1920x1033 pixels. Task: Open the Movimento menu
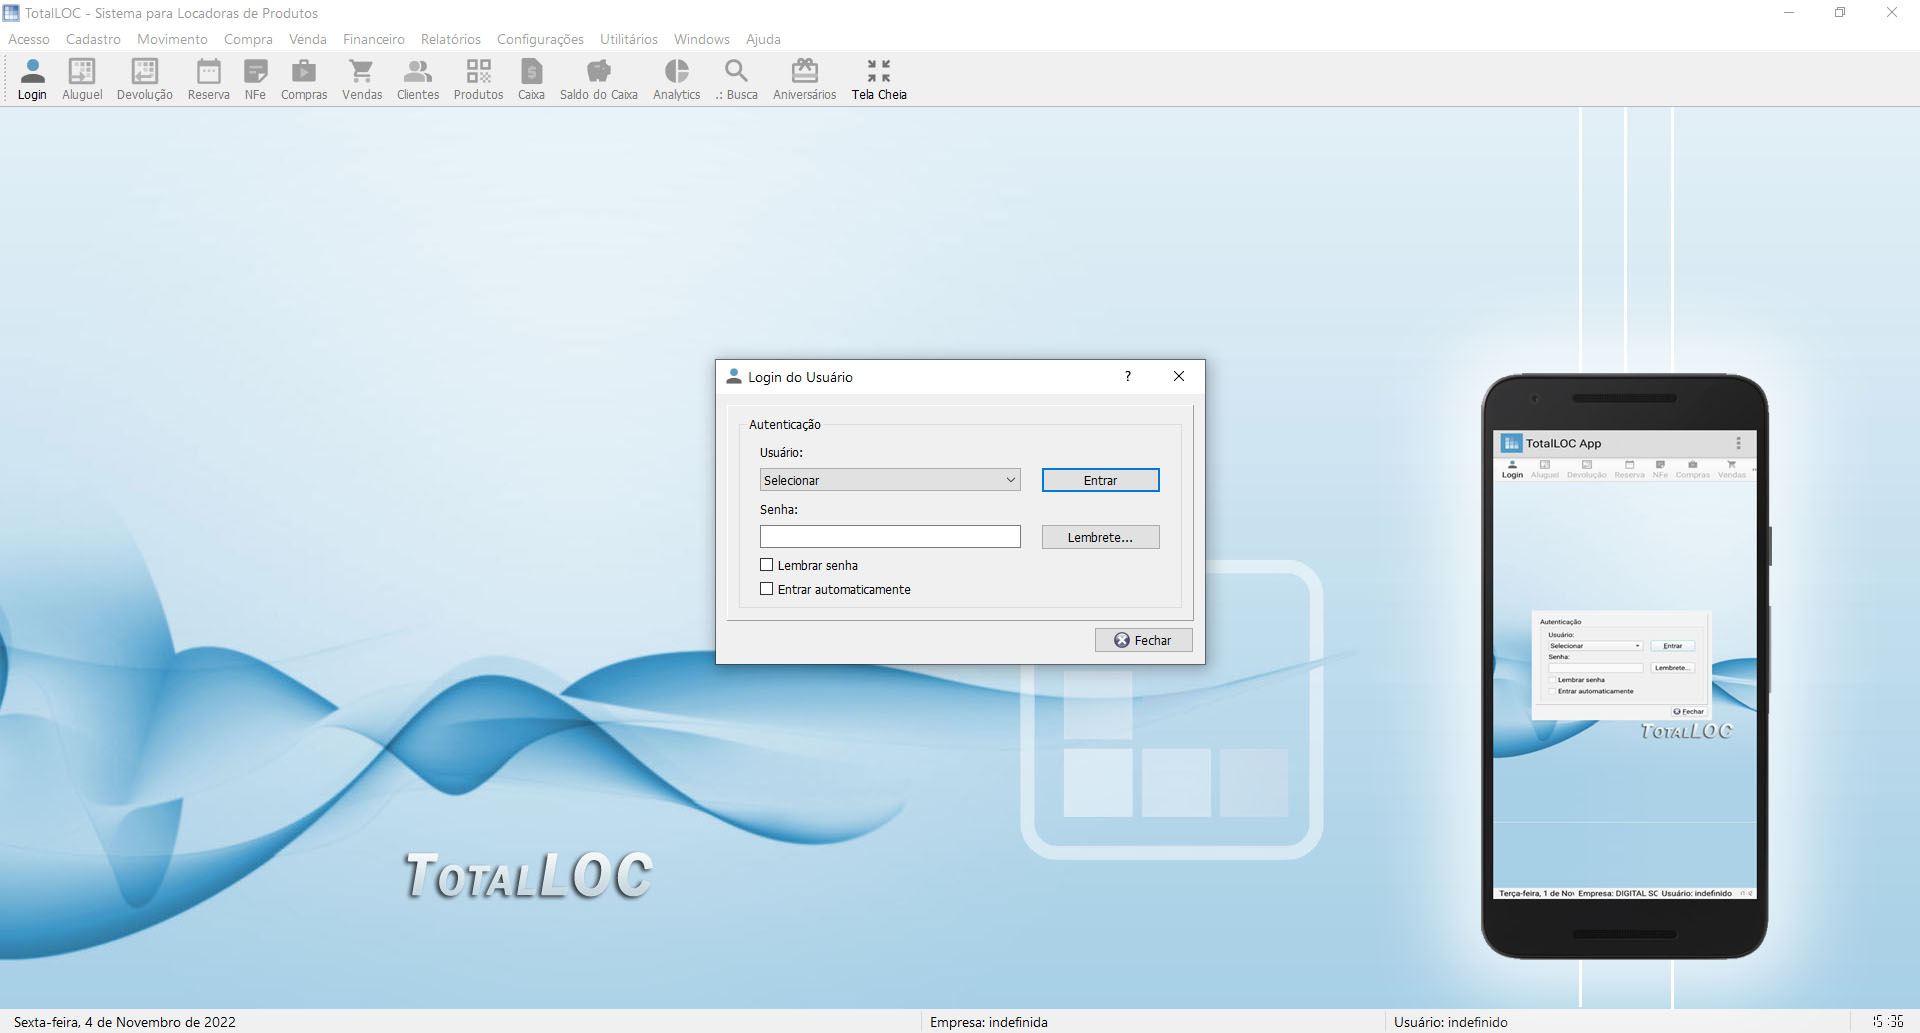[172, 39]
